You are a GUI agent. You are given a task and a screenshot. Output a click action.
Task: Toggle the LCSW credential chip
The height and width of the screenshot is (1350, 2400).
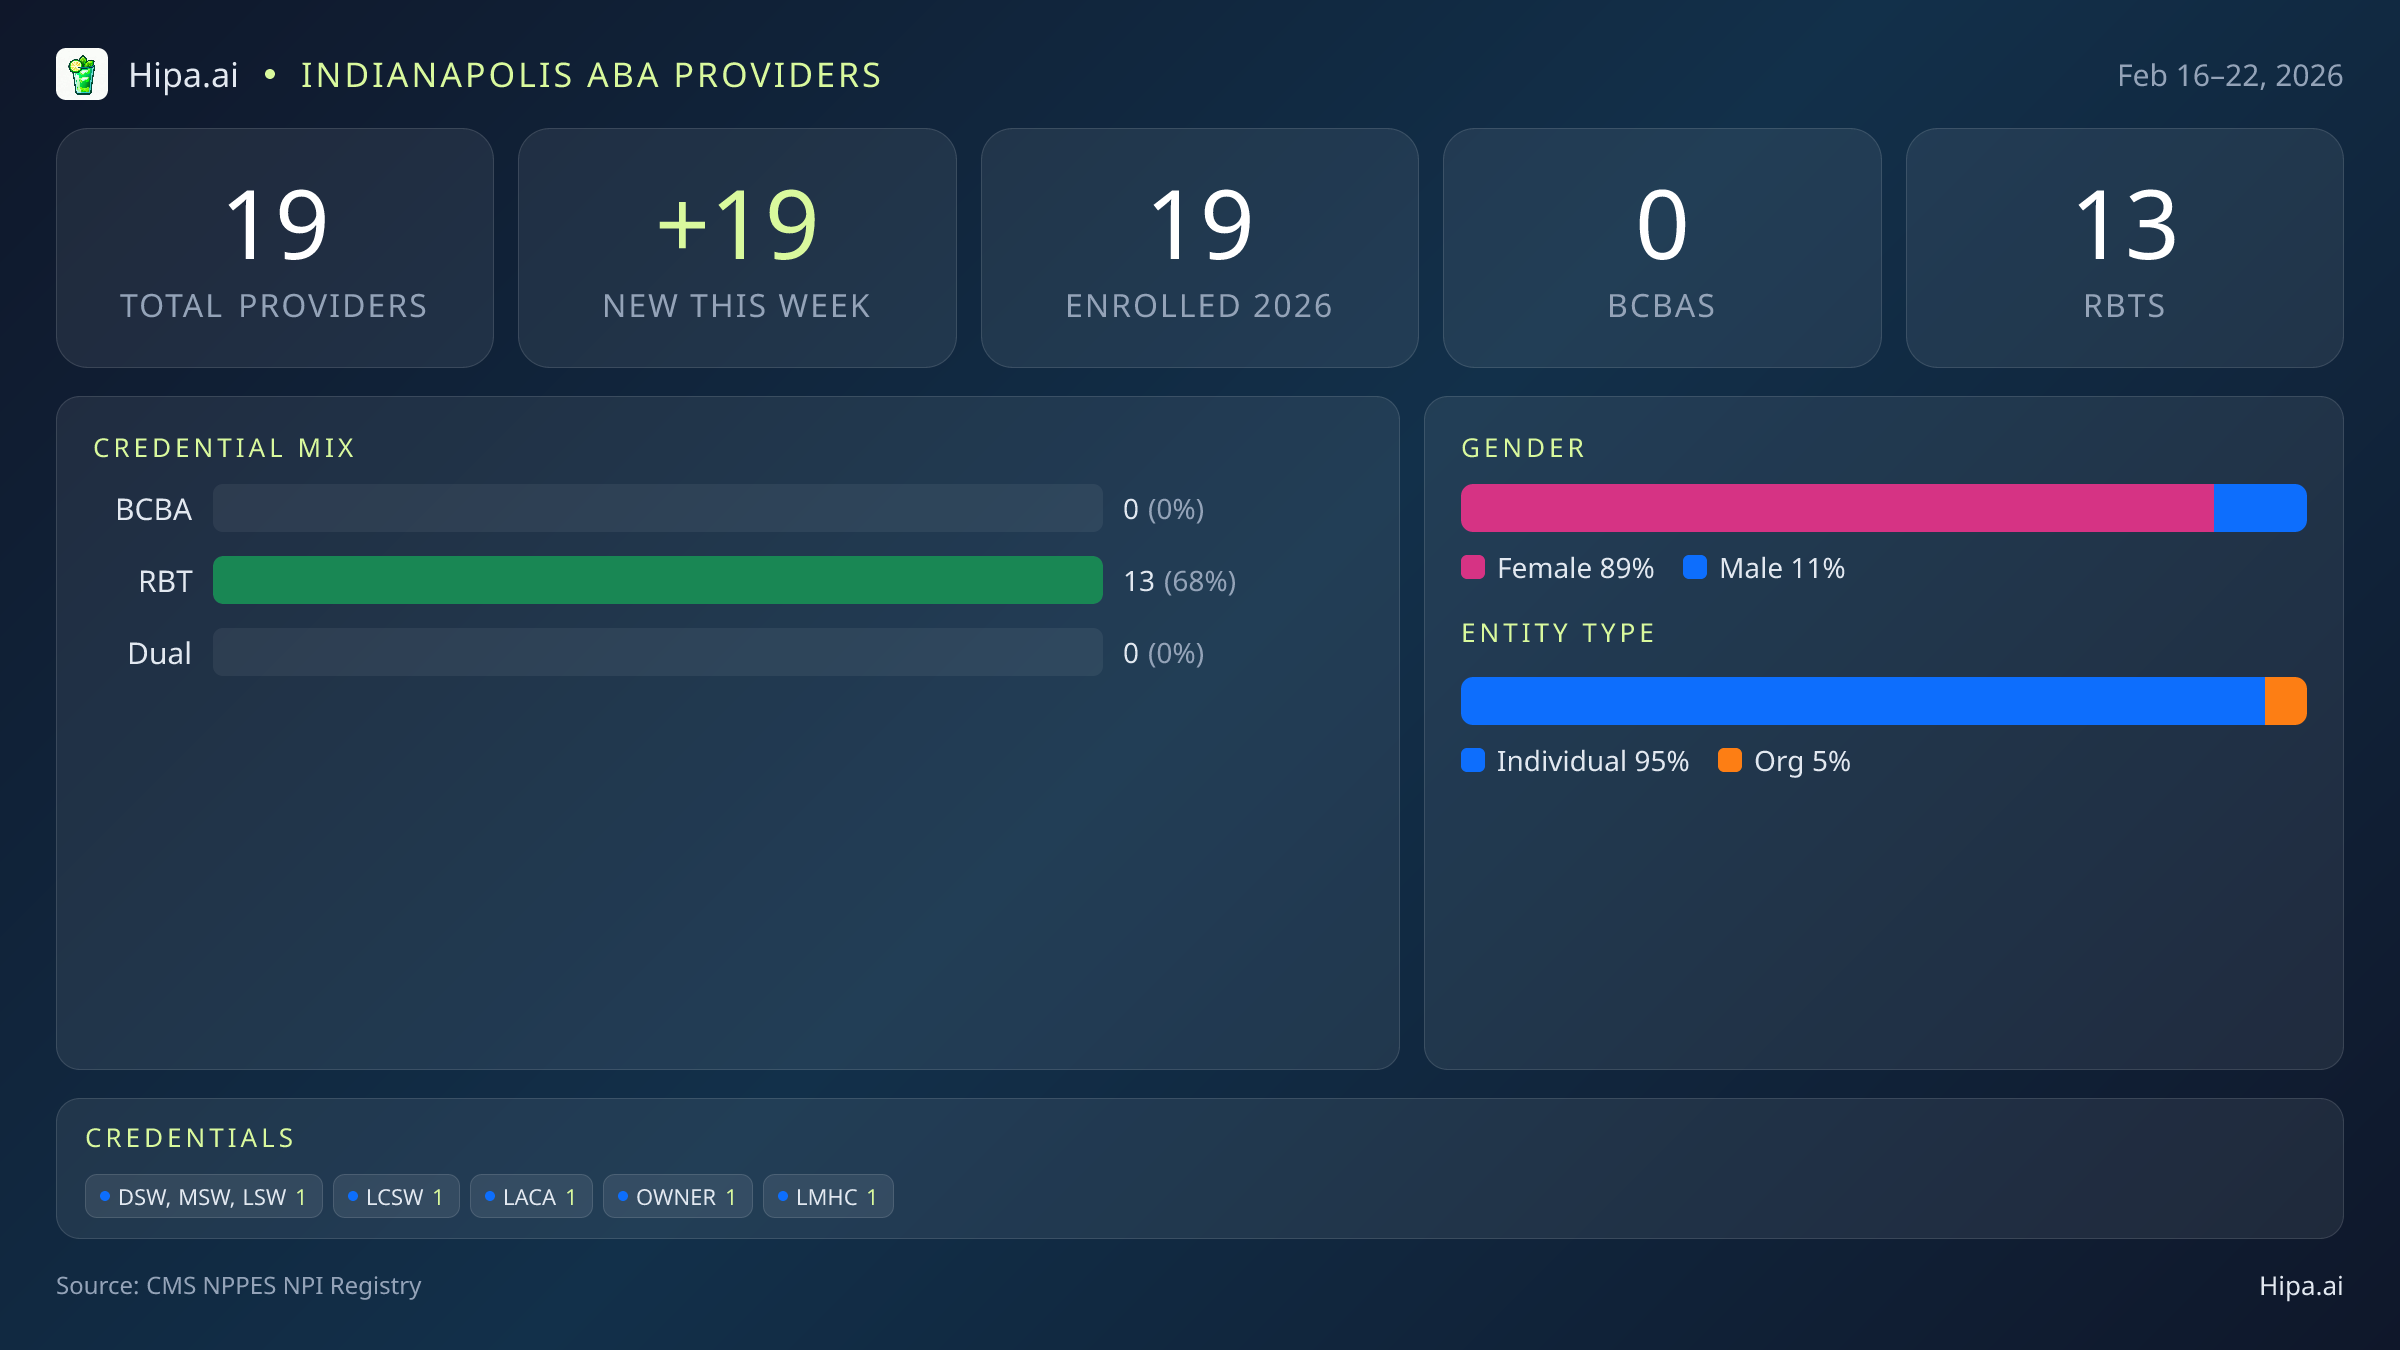point(396,1196)
